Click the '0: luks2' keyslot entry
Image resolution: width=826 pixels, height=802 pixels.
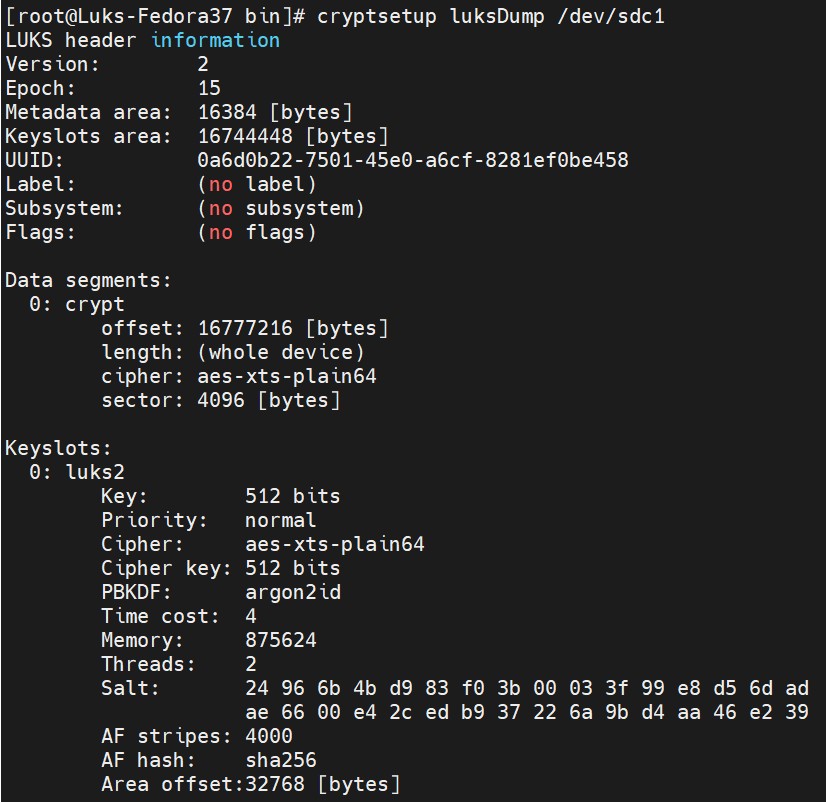click(77, 472)
